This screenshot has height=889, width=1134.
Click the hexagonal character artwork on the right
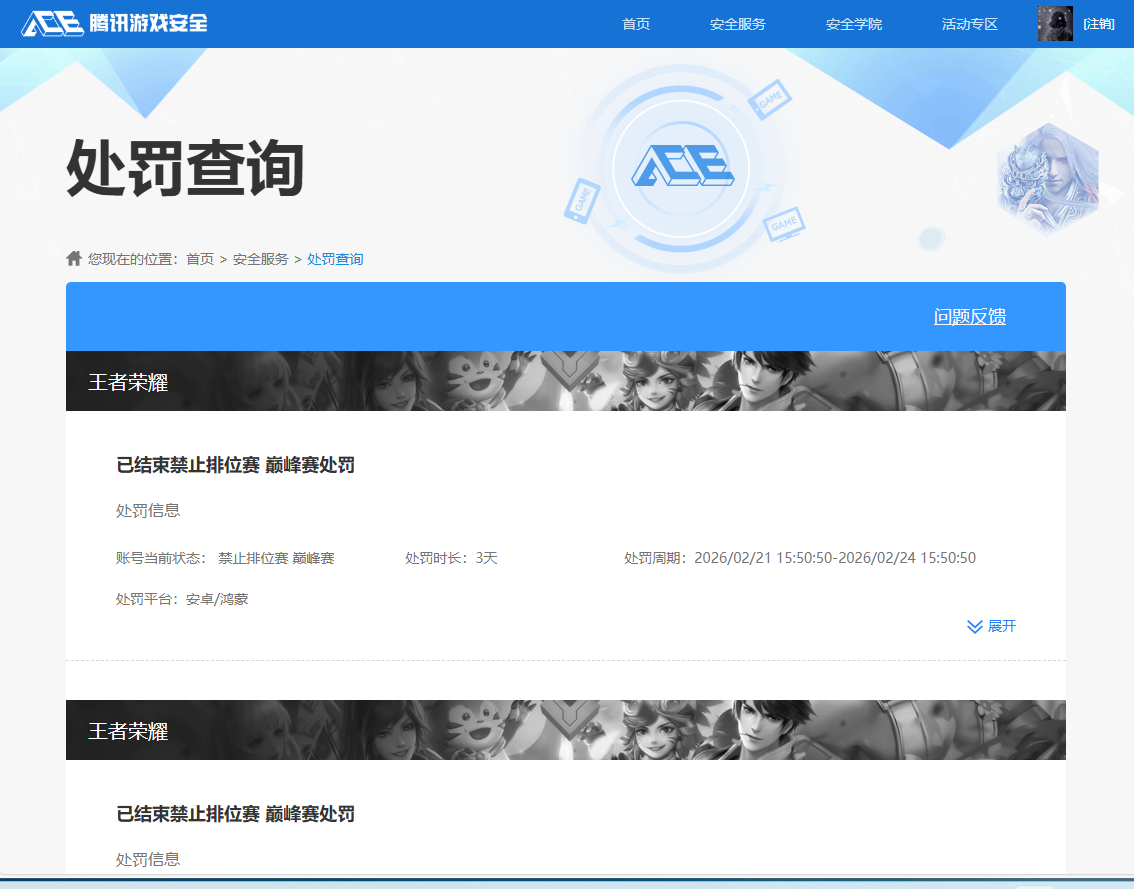pyautogui.click(x=1048, y=180)
